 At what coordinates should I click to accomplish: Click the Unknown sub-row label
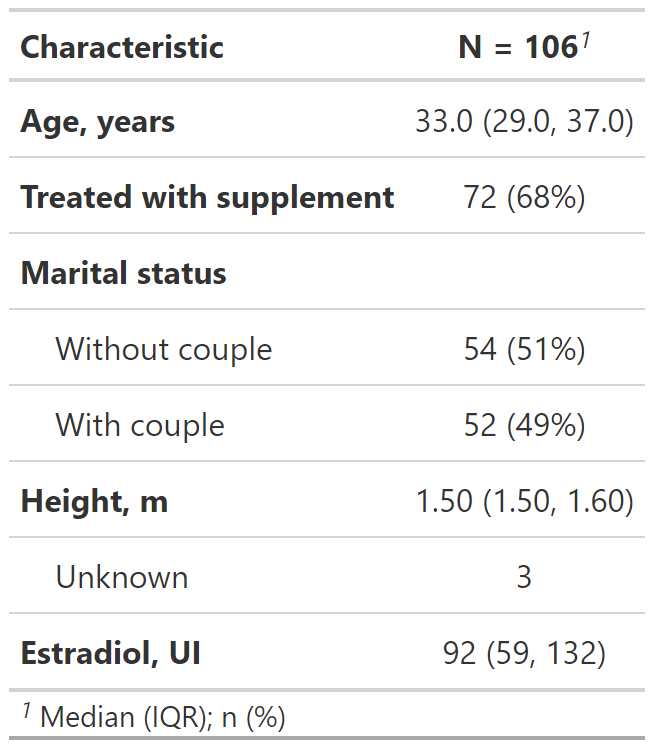(x=122, y=577)
